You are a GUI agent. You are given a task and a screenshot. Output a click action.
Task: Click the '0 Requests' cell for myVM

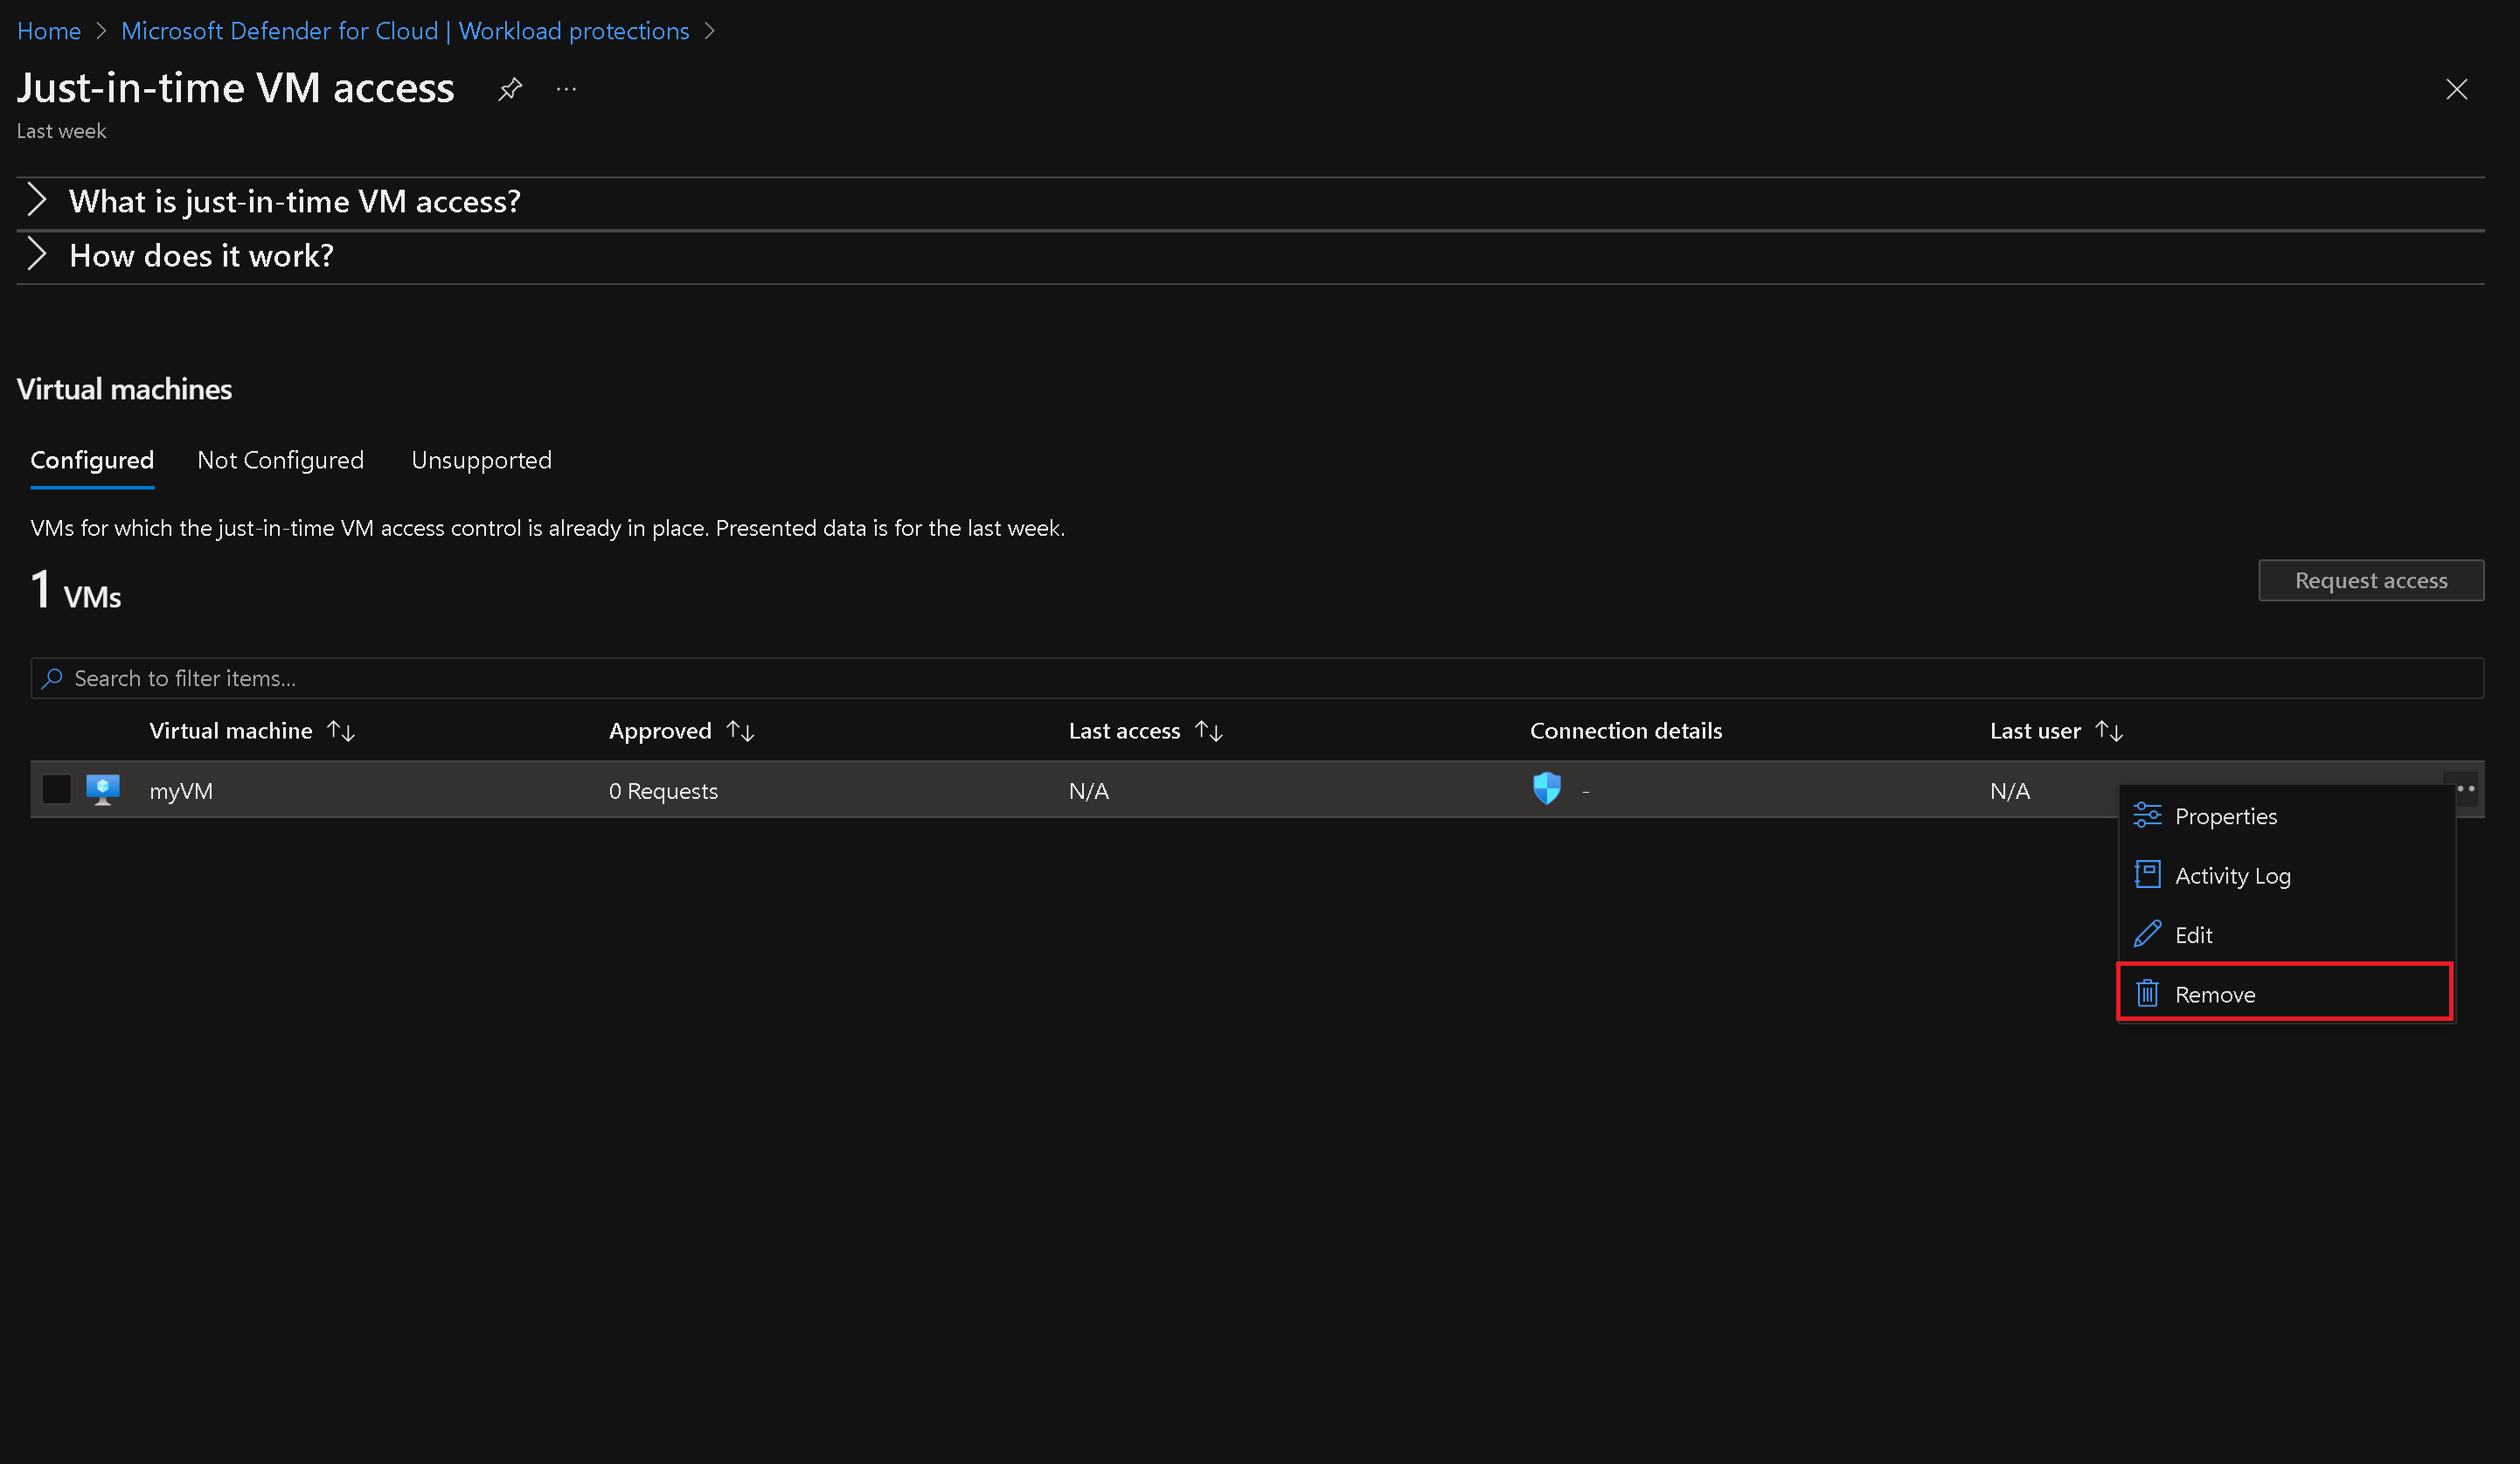663,791
